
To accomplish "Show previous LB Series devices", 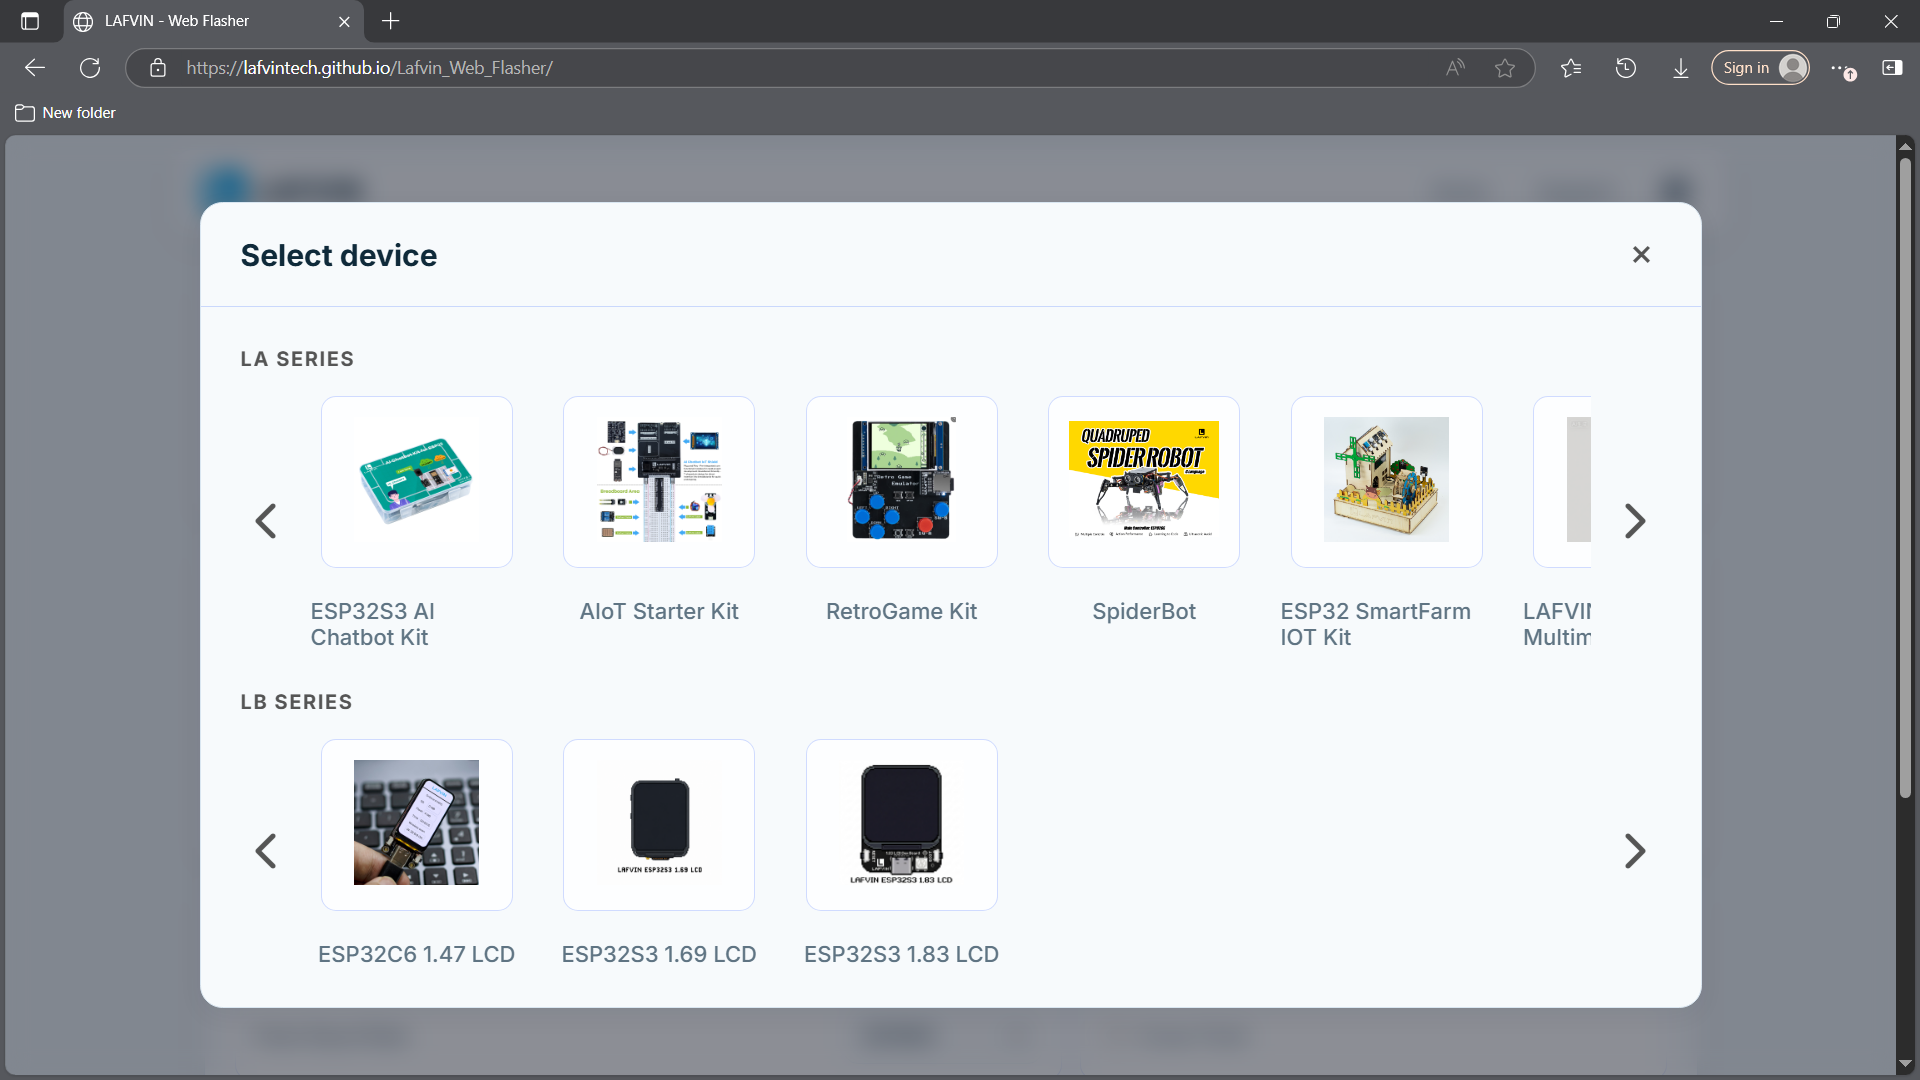I will [266, 851].
